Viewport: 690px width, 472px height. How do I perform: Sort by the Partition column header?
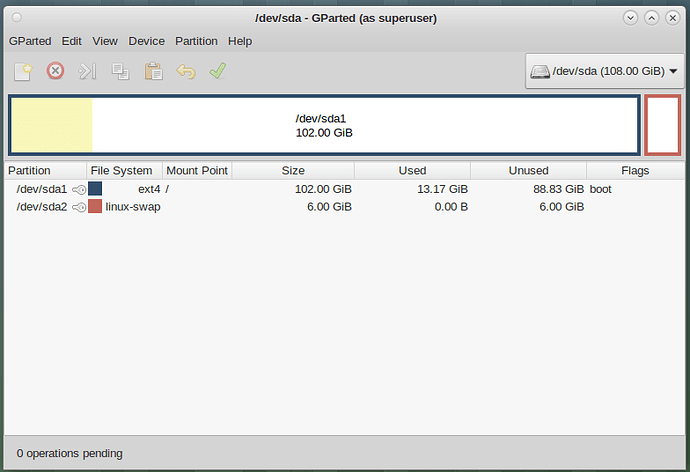coord(45,171)
